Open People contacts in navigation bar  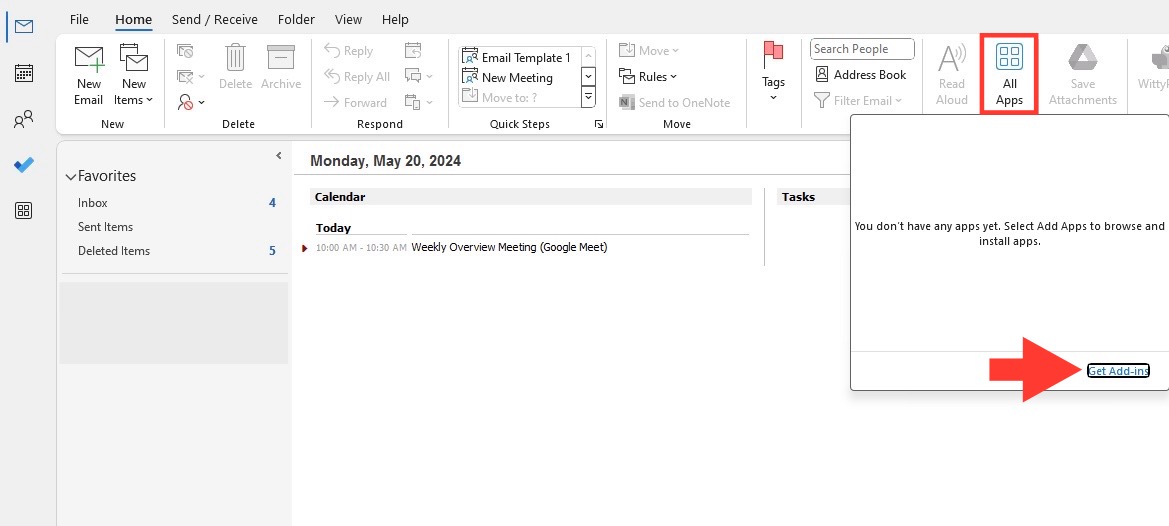coord(24,119)
